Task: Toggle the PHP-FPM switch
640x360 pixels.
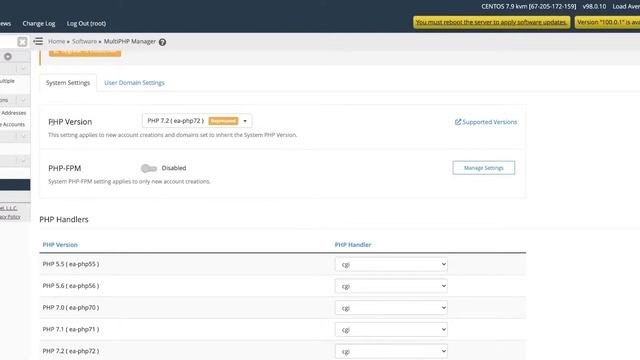Action: point(149,168)
